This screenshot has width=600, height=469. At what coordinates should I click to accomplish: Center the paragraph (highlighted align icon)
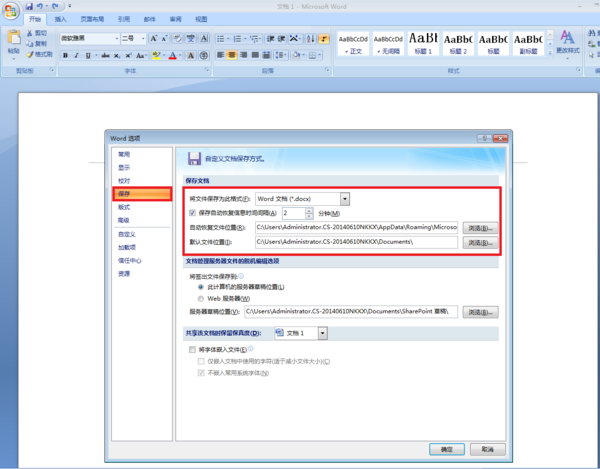[232, 55]
